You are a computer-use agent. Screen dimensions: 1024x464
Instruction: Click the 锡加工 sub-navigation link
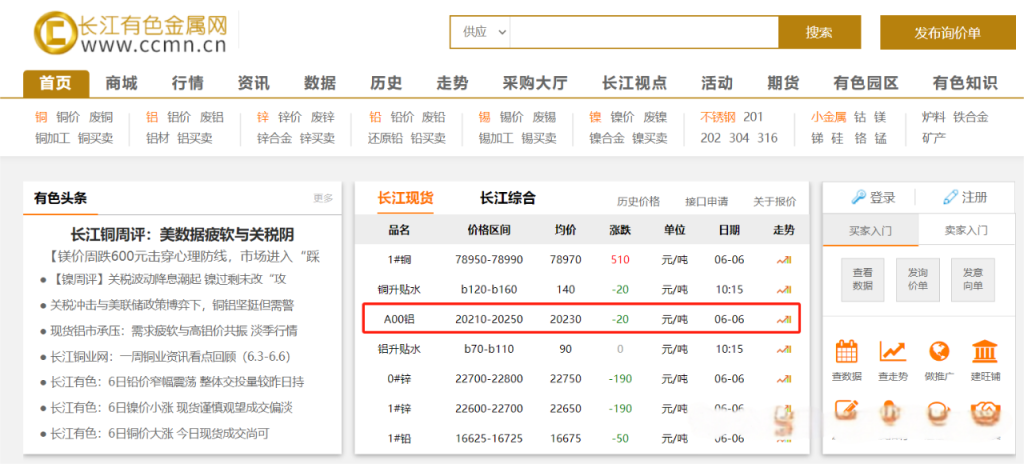click(496, 139)
